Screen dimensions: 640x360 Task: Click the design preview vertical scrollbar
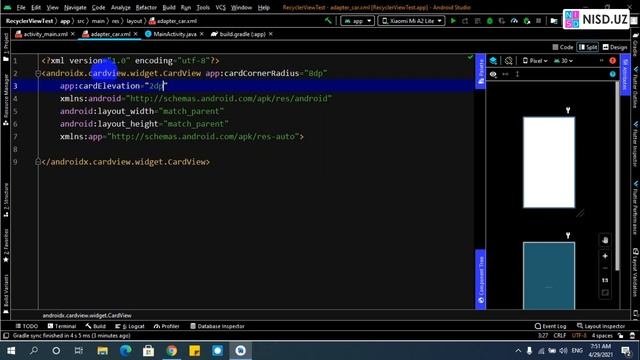[617, 176]
